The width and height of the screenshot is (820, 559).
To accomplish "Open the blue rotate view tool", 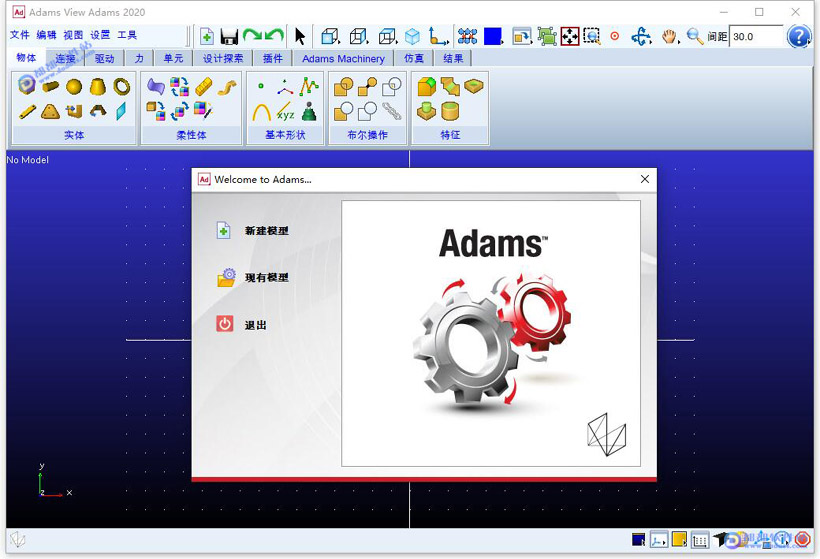I will [641, 36].
